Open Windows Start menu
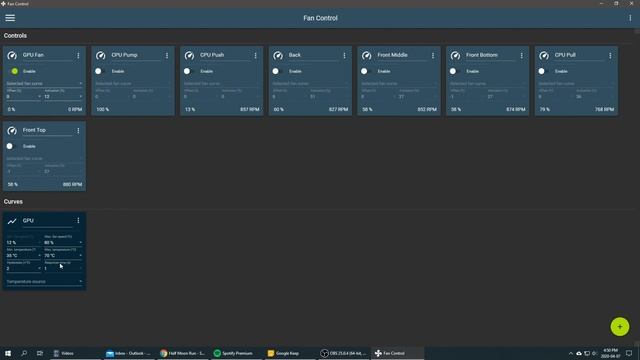 tap(8, 353)
